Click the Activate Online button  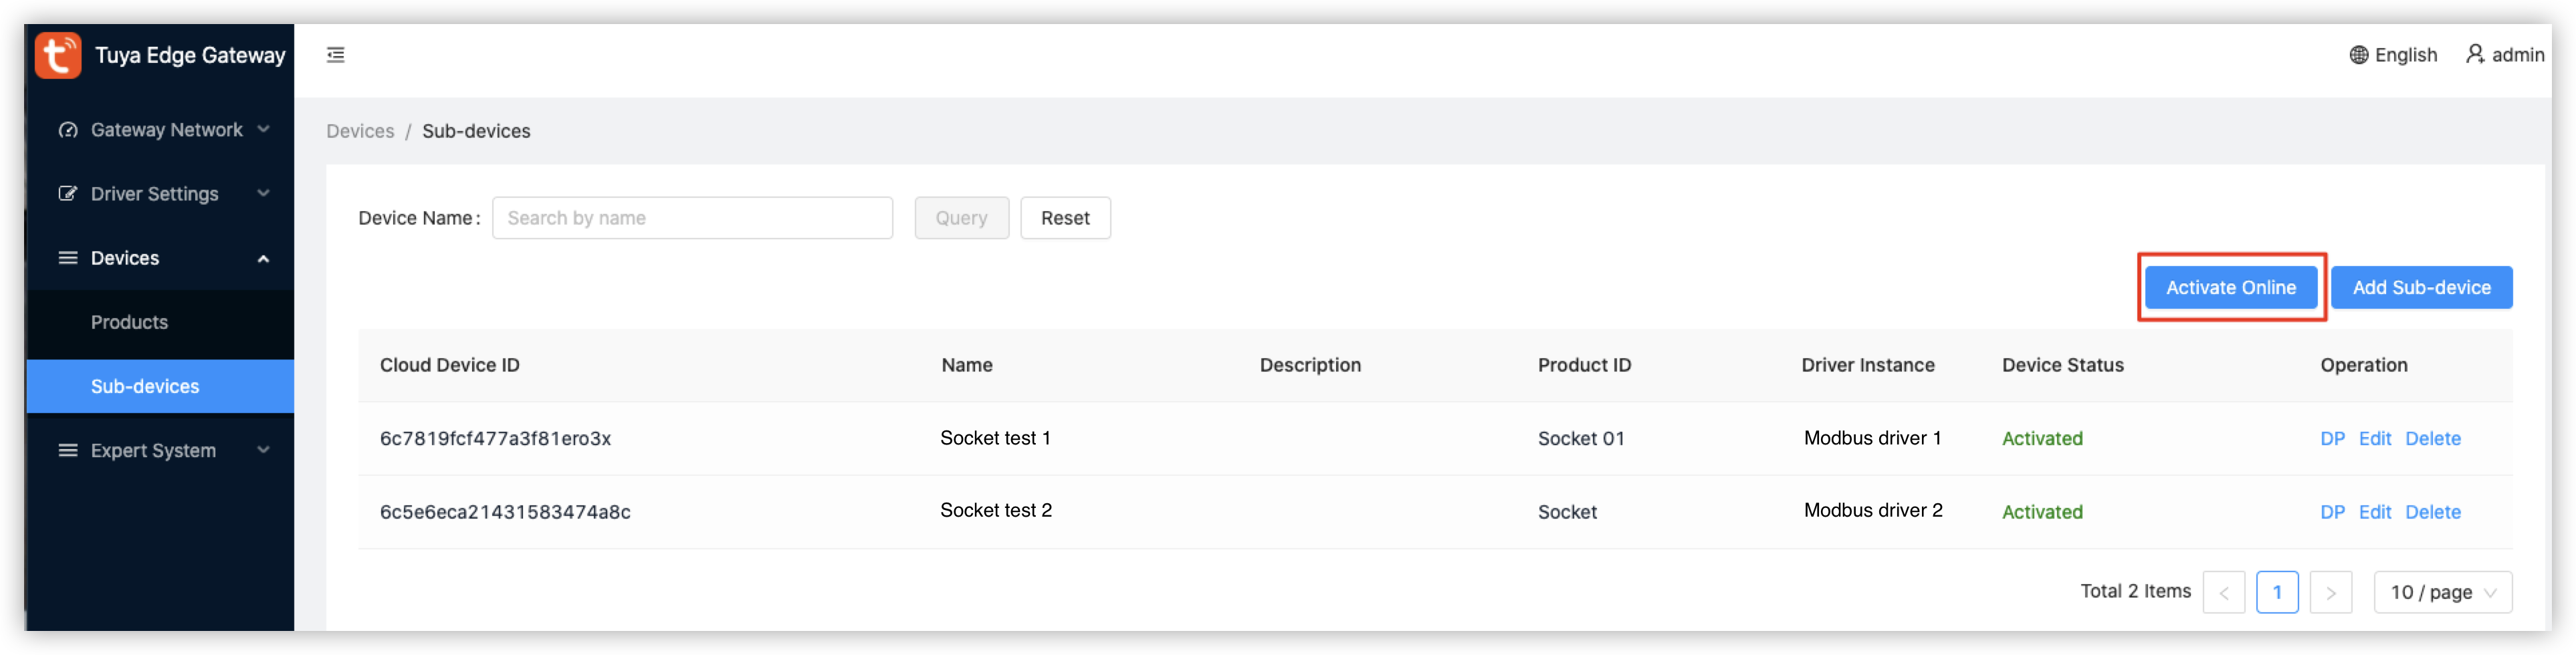[2230, 287]
